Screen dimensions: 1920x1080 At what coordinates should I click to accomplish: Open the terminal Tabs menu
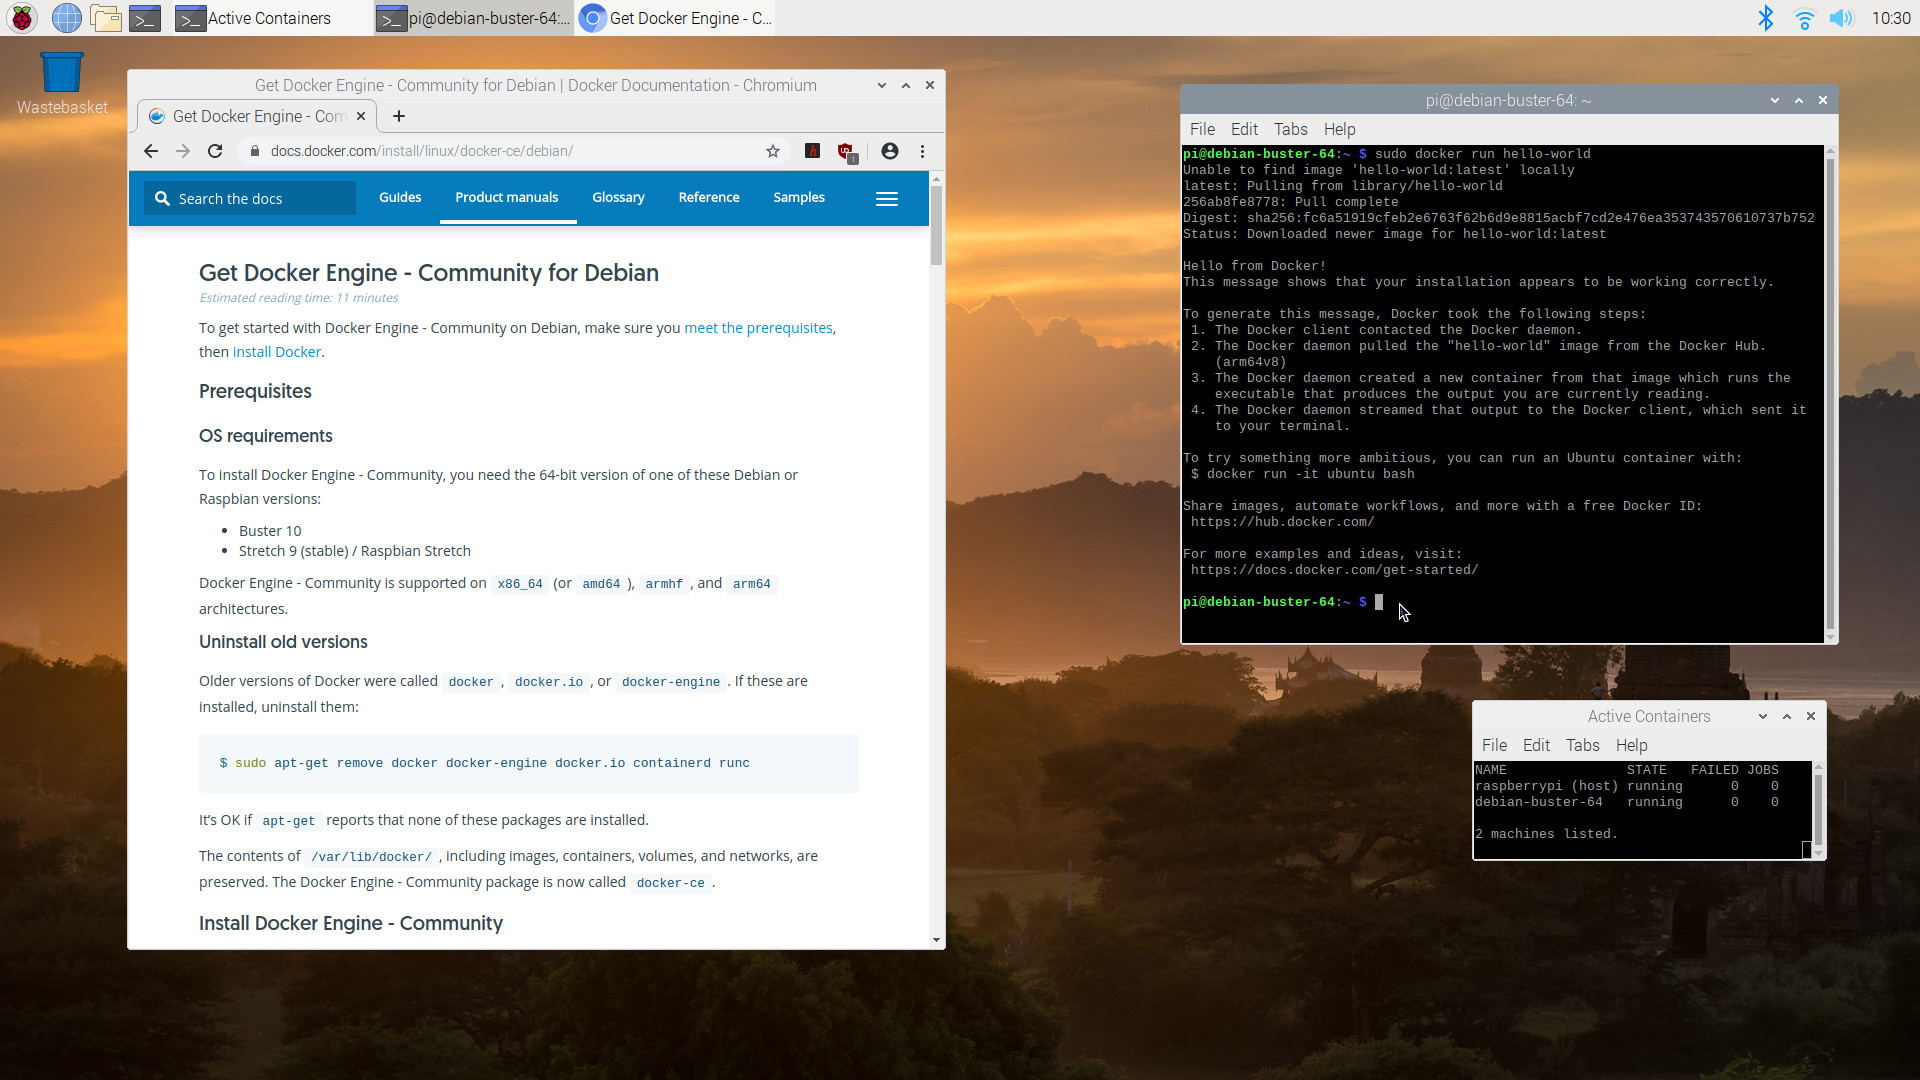tap(1290, 129)
